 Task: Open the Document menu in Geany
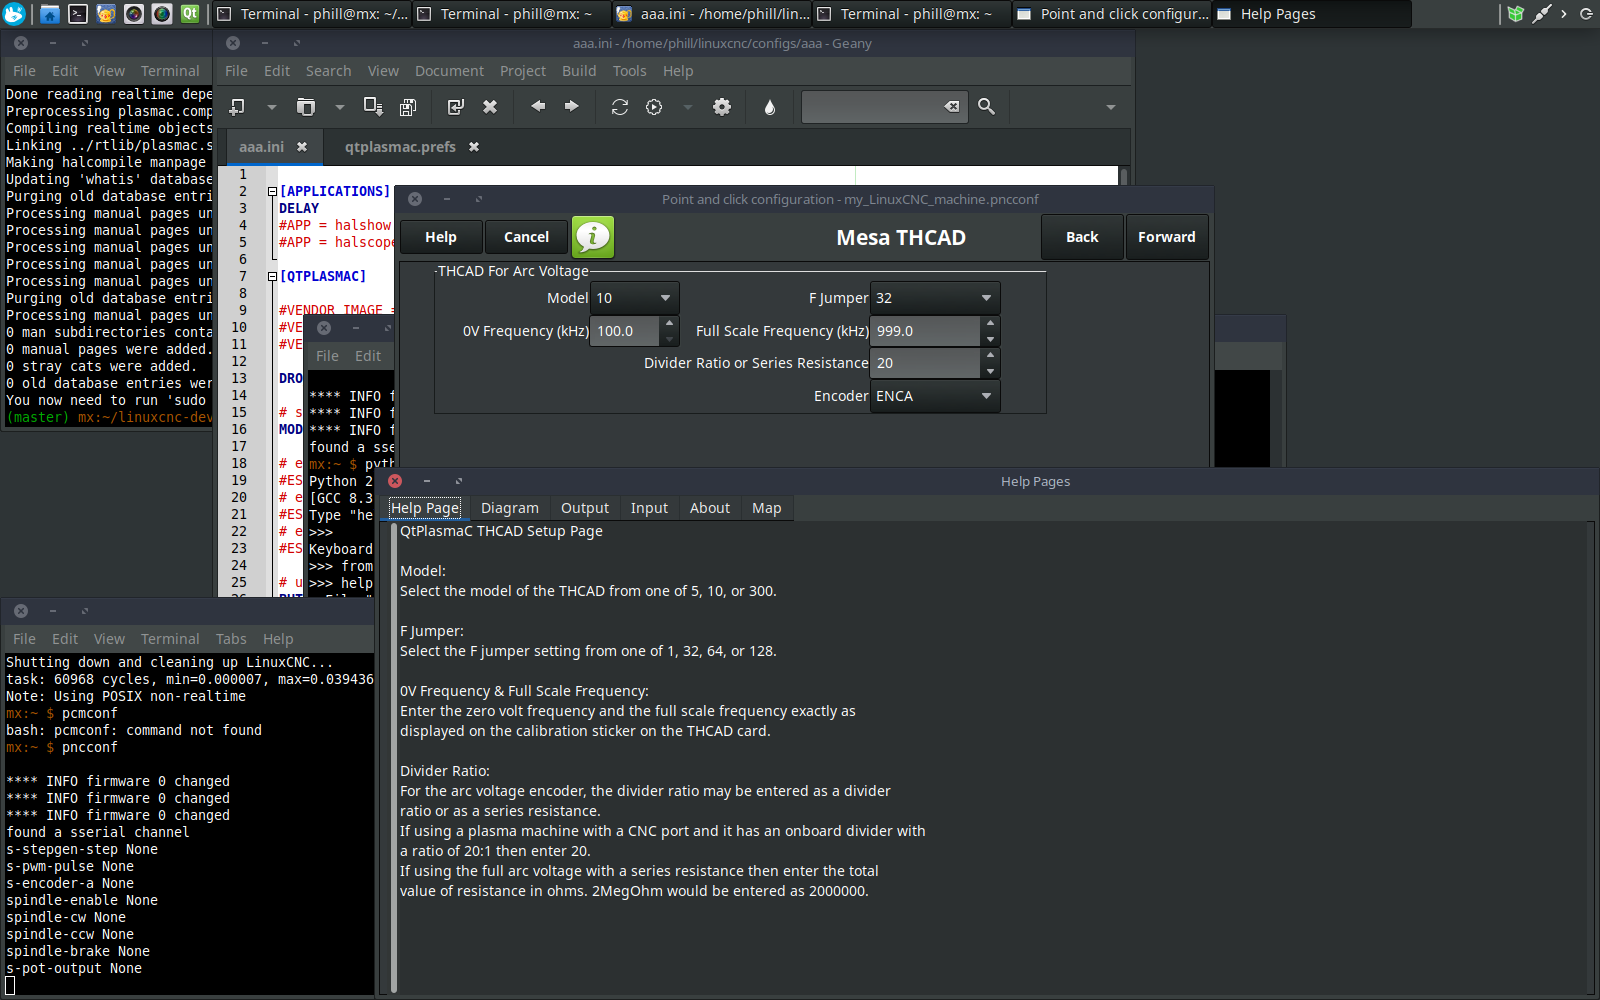(449, 71)
